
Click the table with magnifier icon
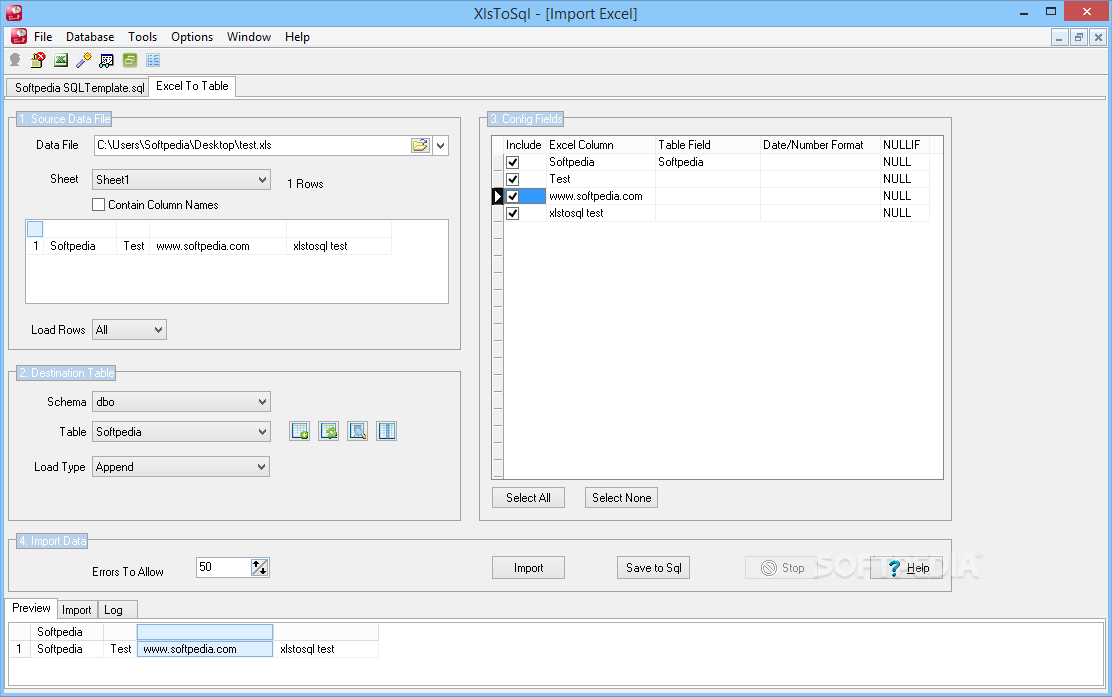(x=357, y=431)
